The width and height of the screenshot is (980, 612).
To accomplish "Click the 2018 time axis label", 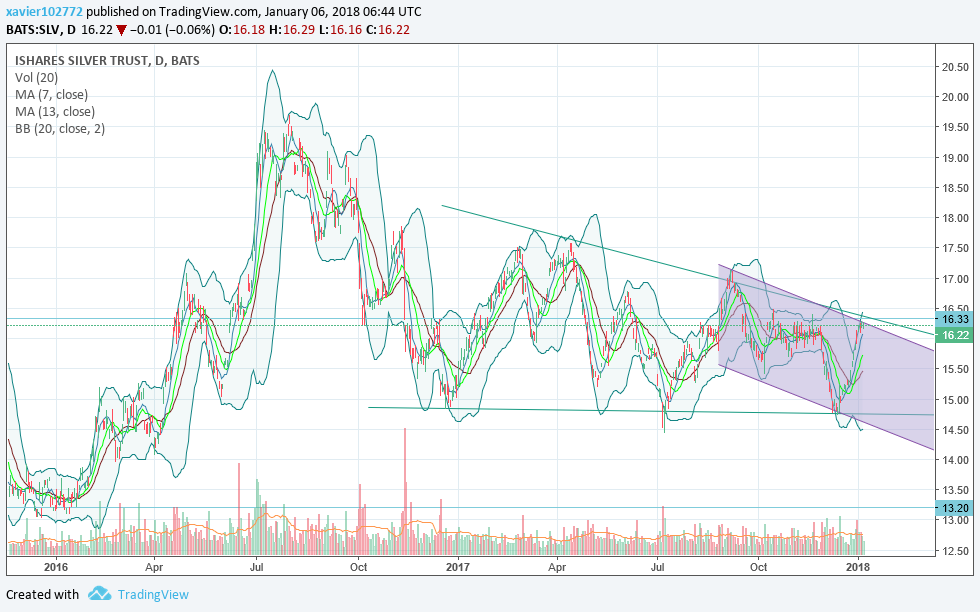I will tap(858, 567).
